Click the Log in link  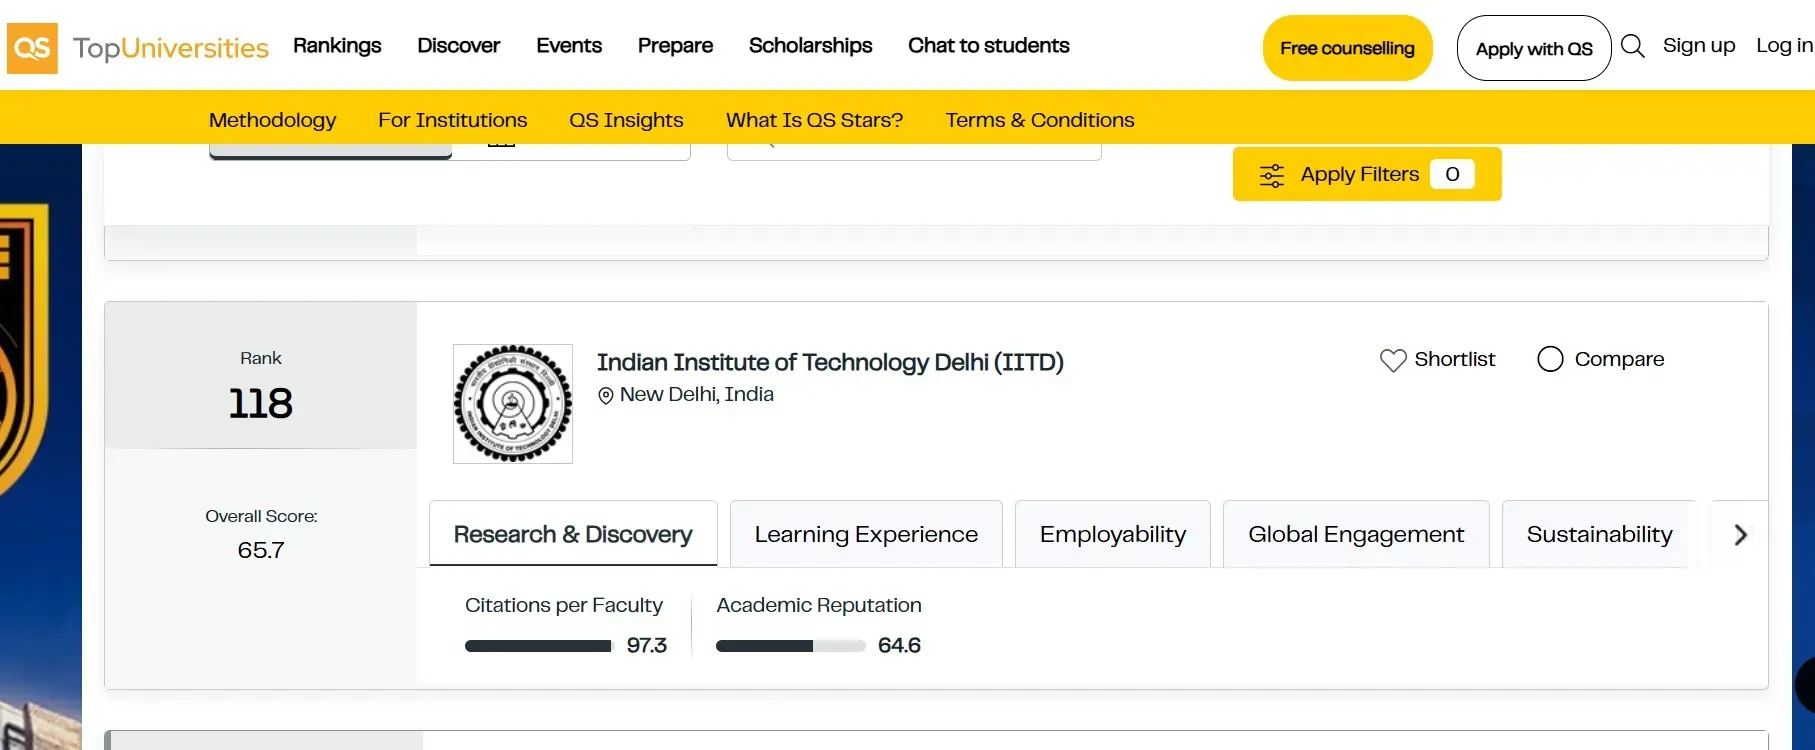tap(1784, 45)
